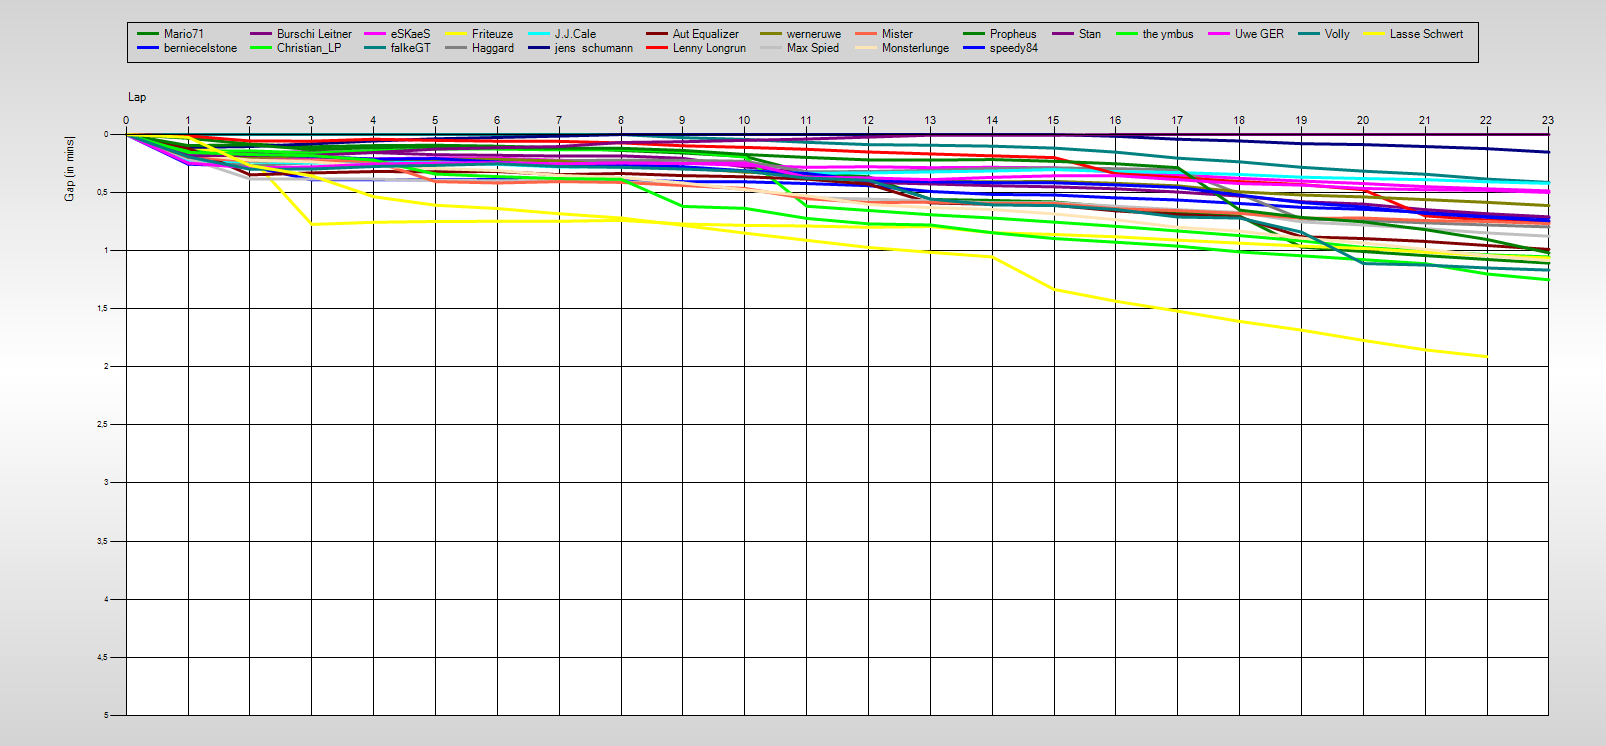Click lap number 14 on the top axis
Image resolution: width=1606 pixels, height=746 pixels.
(992, 120)
